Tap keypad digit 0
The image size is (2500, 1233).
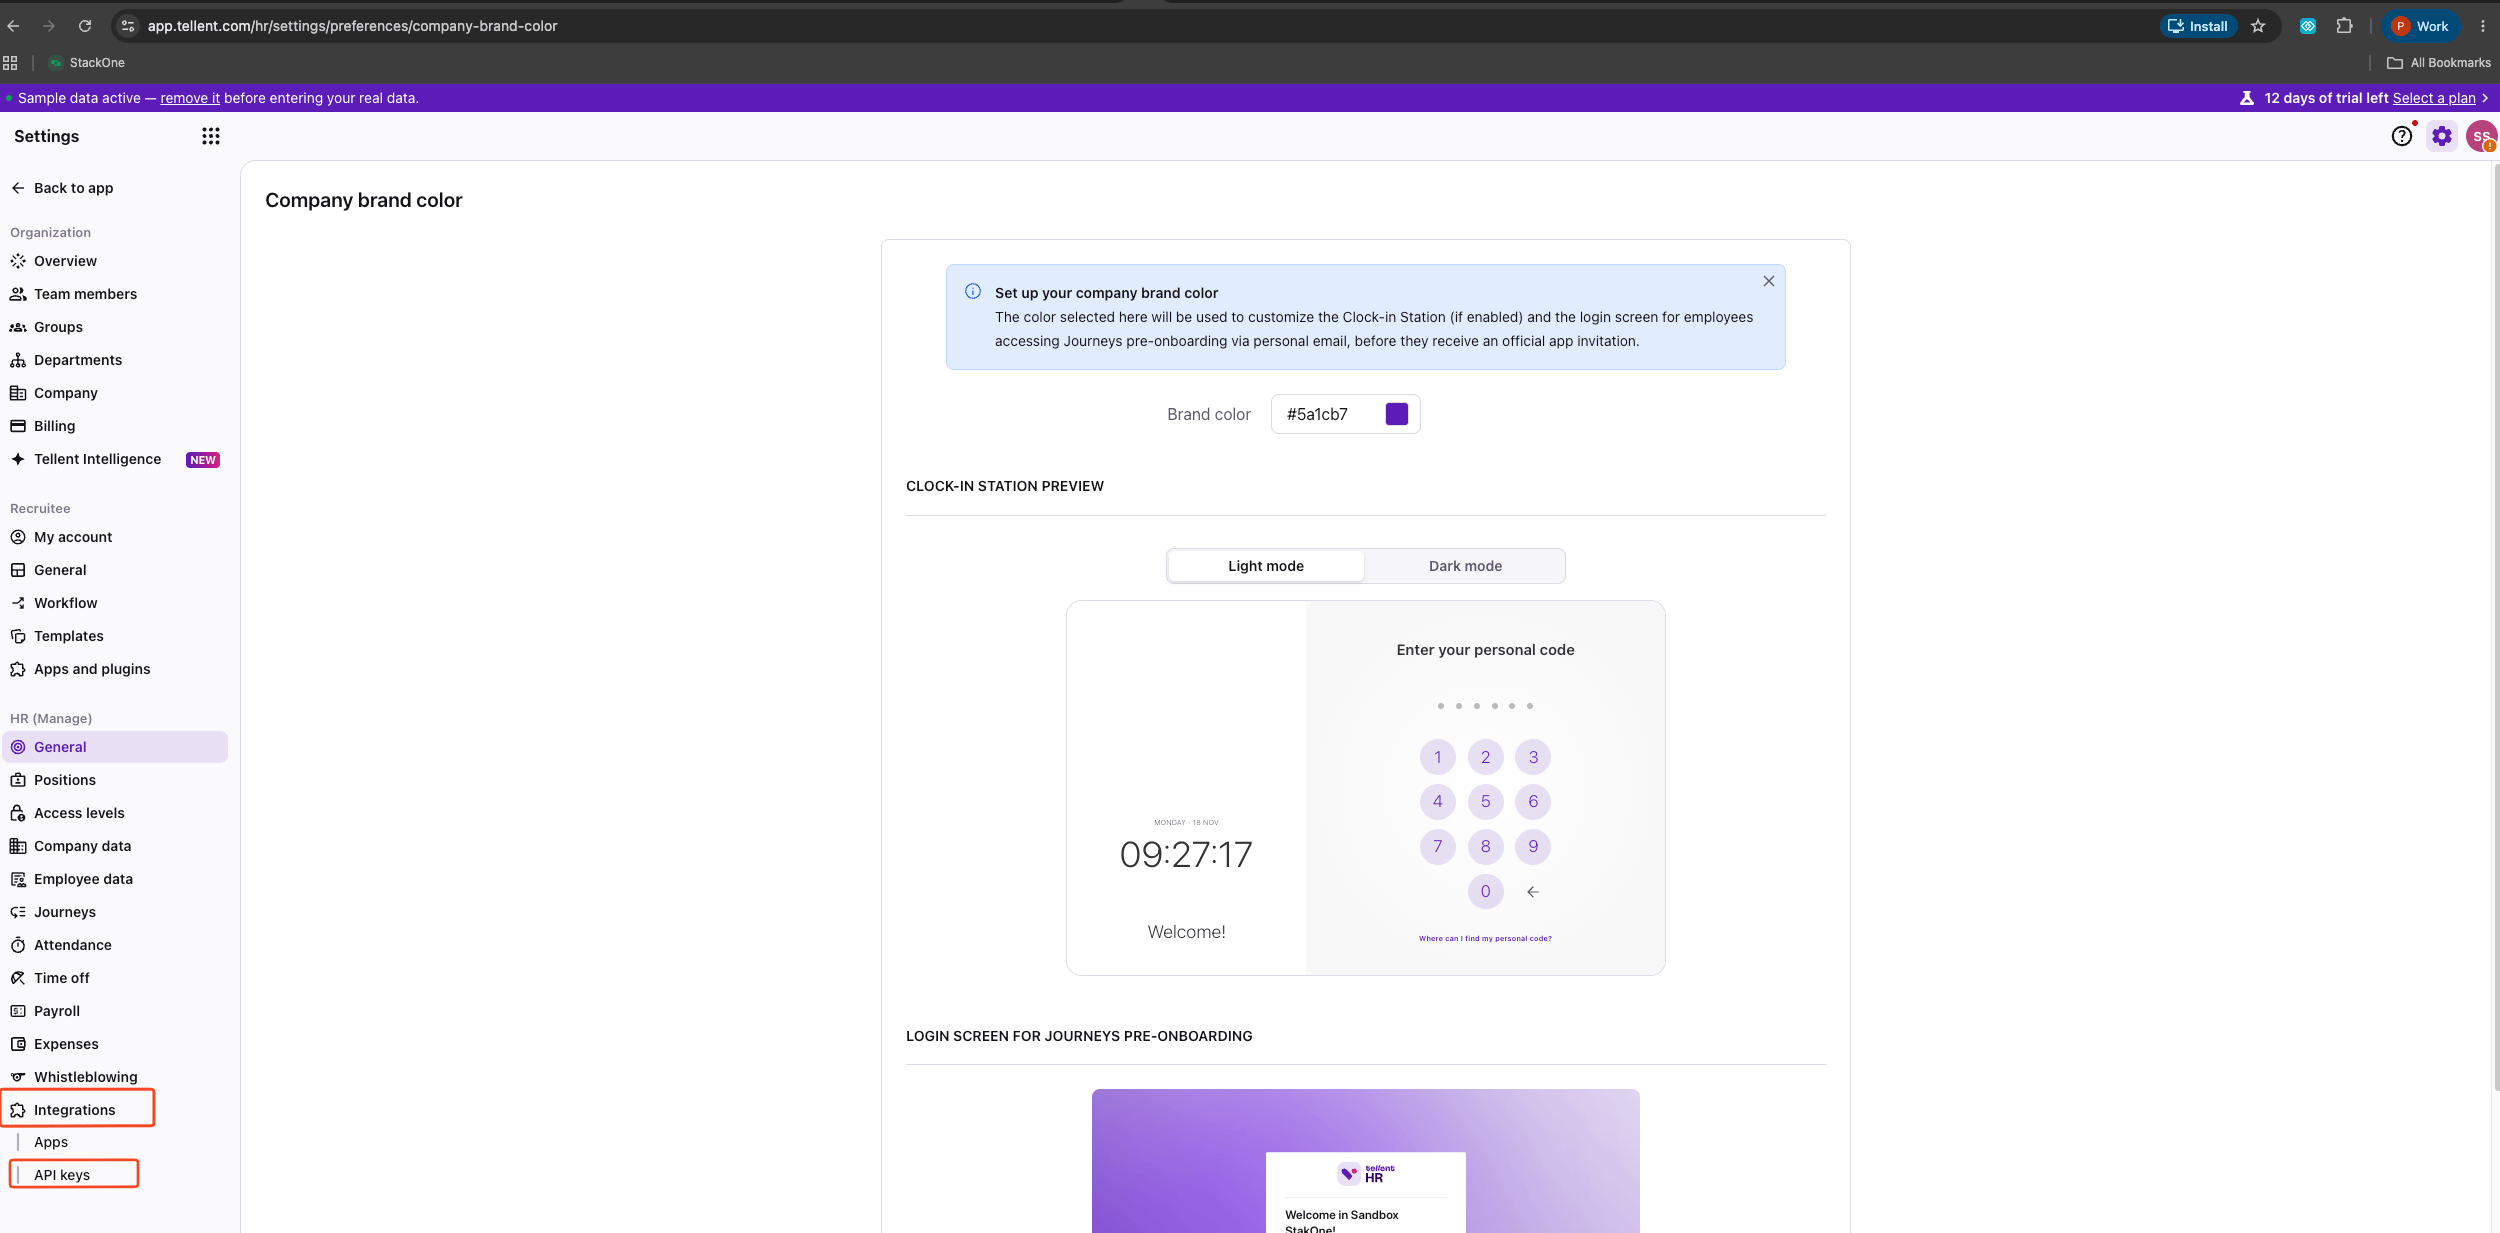1486,891
